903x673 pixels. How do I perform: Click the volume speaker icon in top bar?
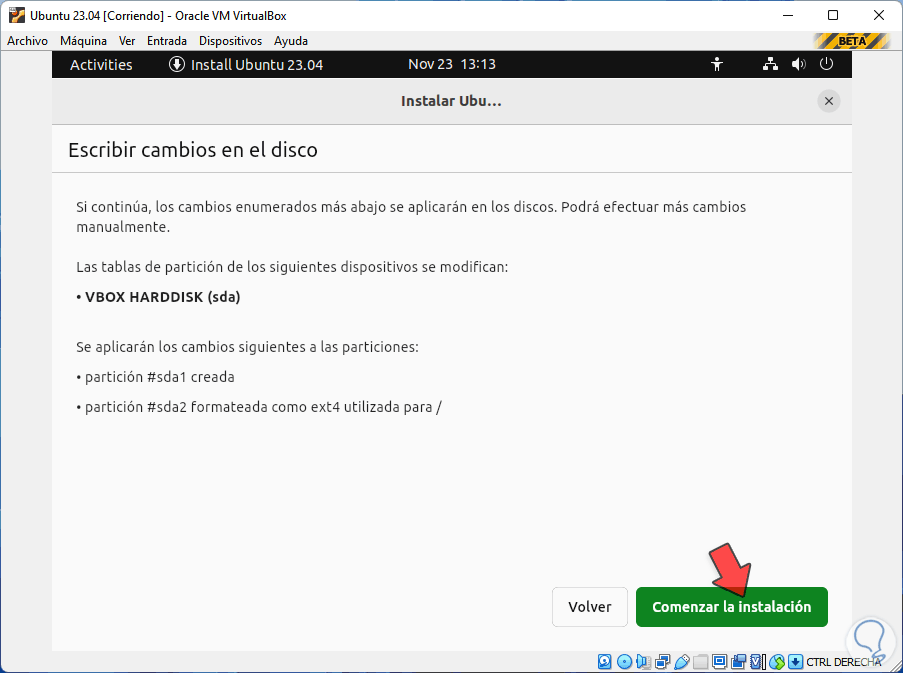798,64
